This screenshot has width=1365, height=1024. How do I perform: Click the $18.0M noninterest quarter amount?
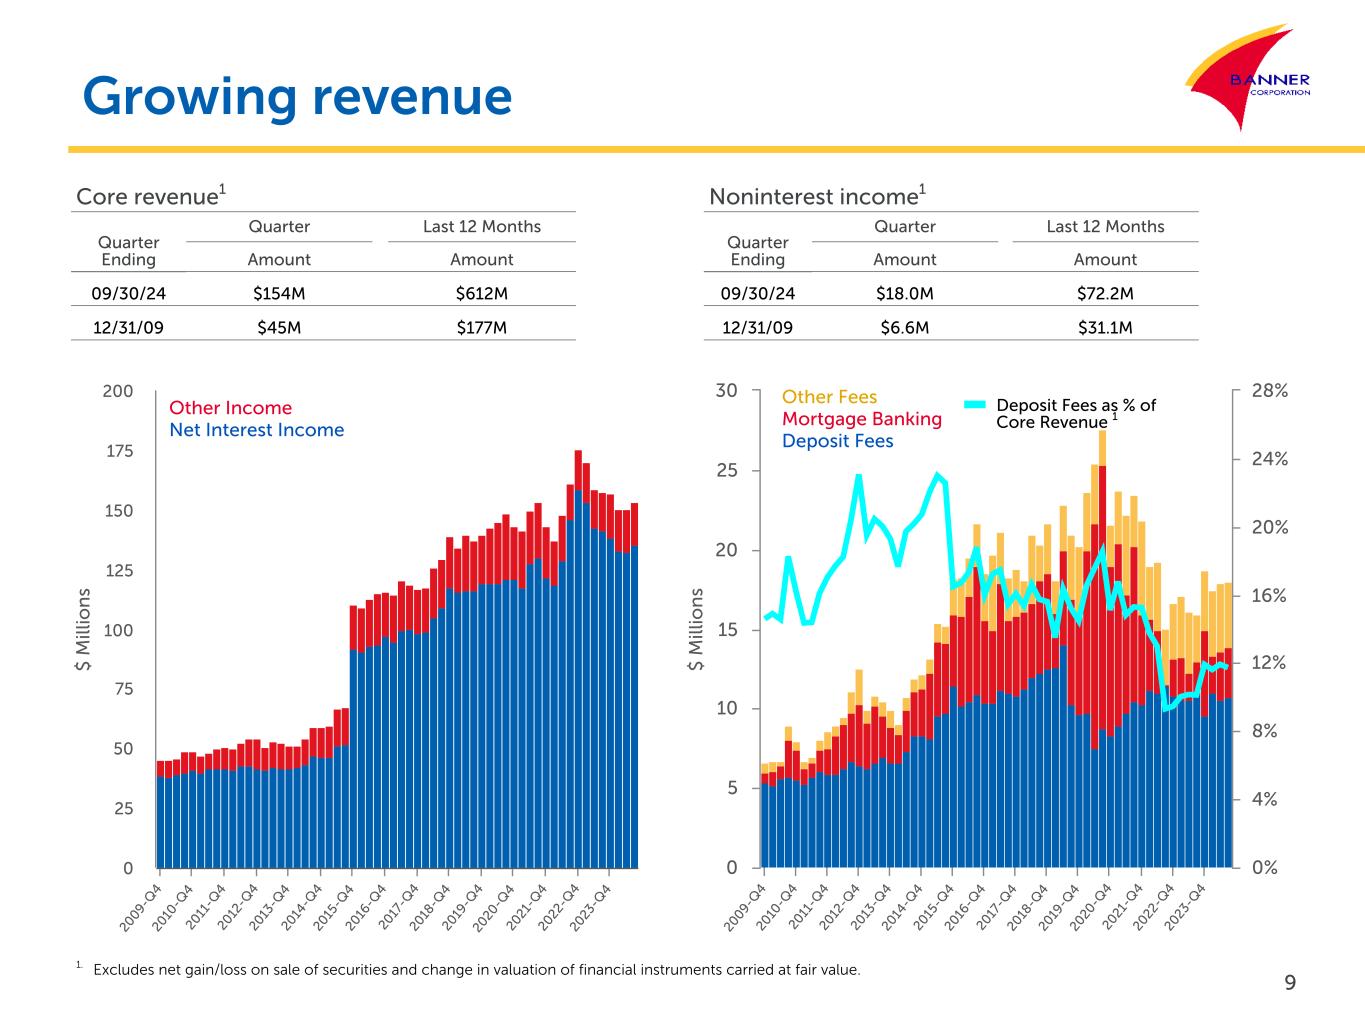[x=904, y=293]
